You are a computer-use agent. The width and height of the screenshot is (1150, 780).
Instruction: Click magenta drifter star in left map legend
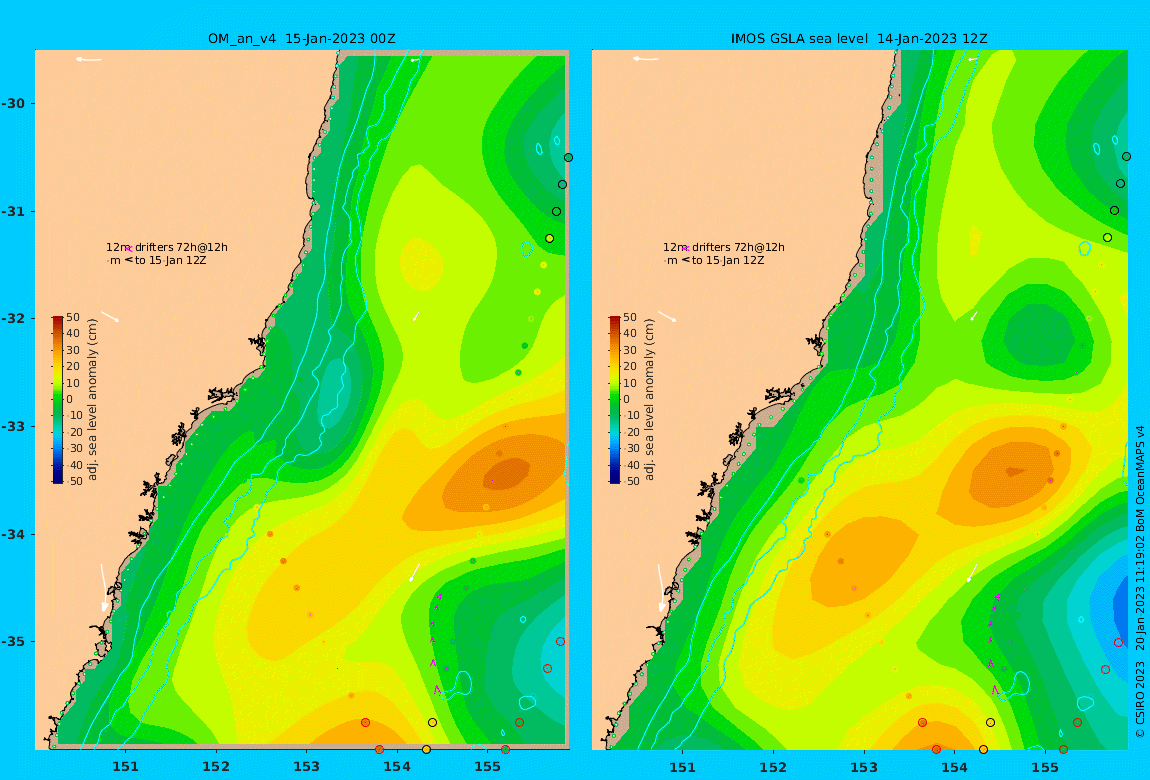click(x=129, y=249)
